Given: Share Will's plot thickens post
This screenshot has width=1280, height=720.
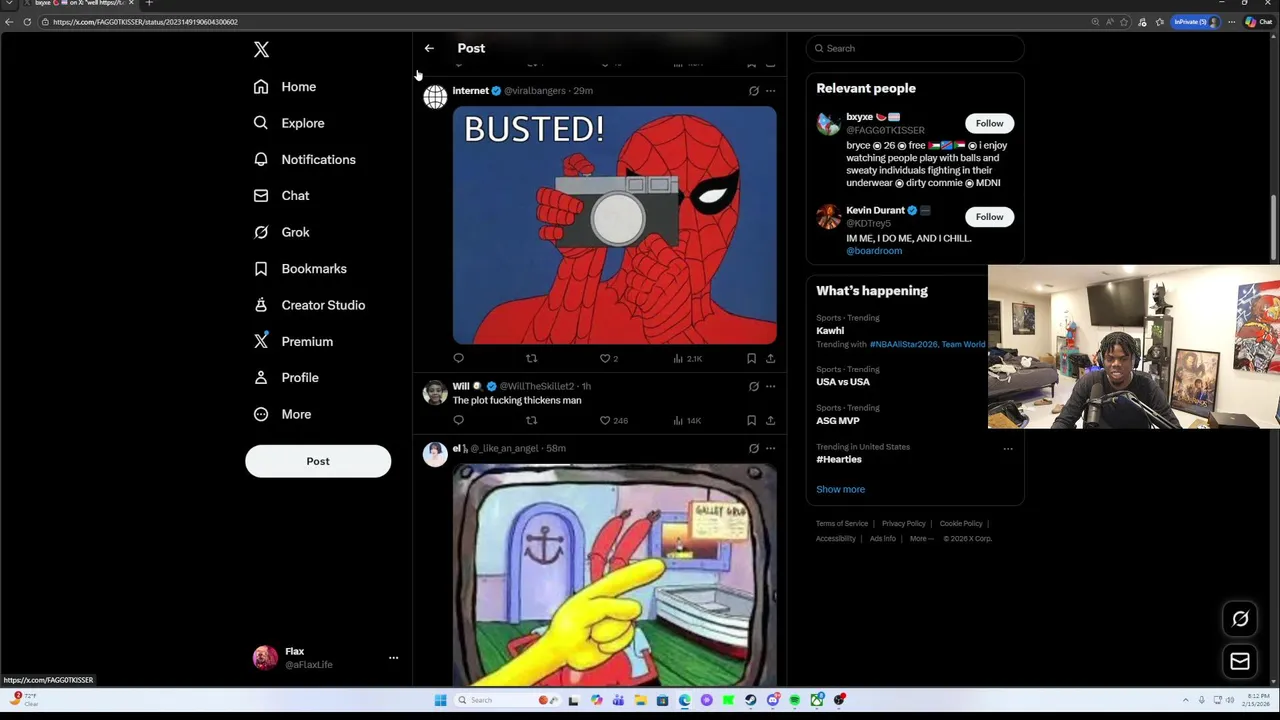Looking at the screenshot, I should [x=770, y=421].
